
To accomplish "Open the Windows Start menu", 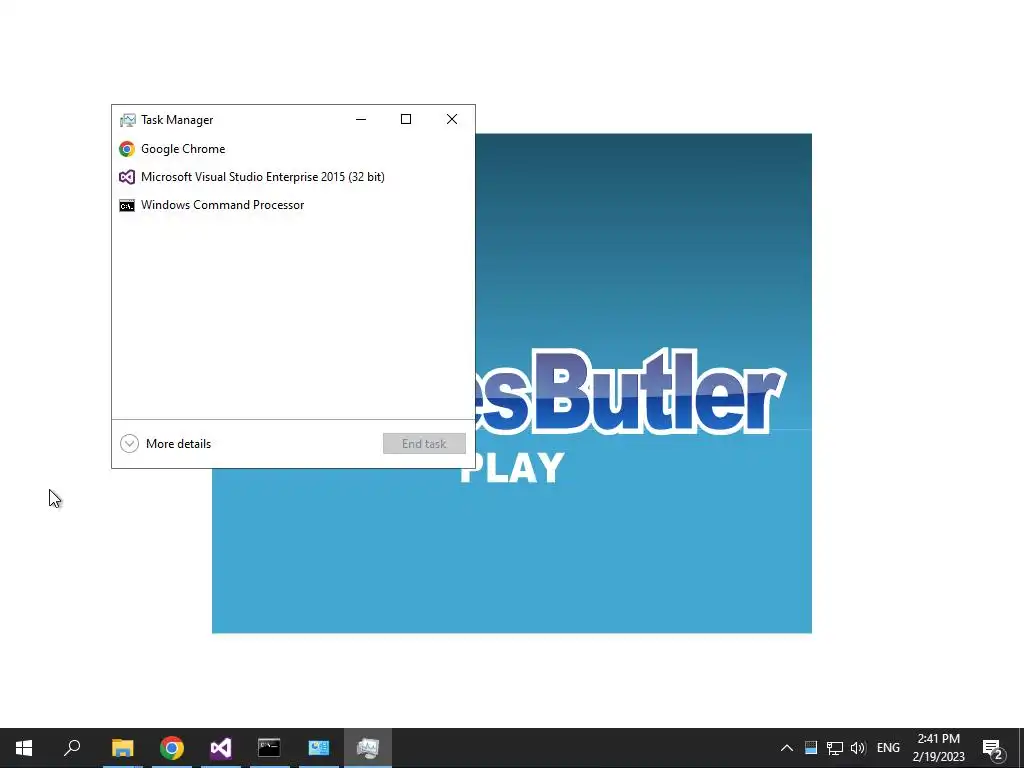I will 24,748.
